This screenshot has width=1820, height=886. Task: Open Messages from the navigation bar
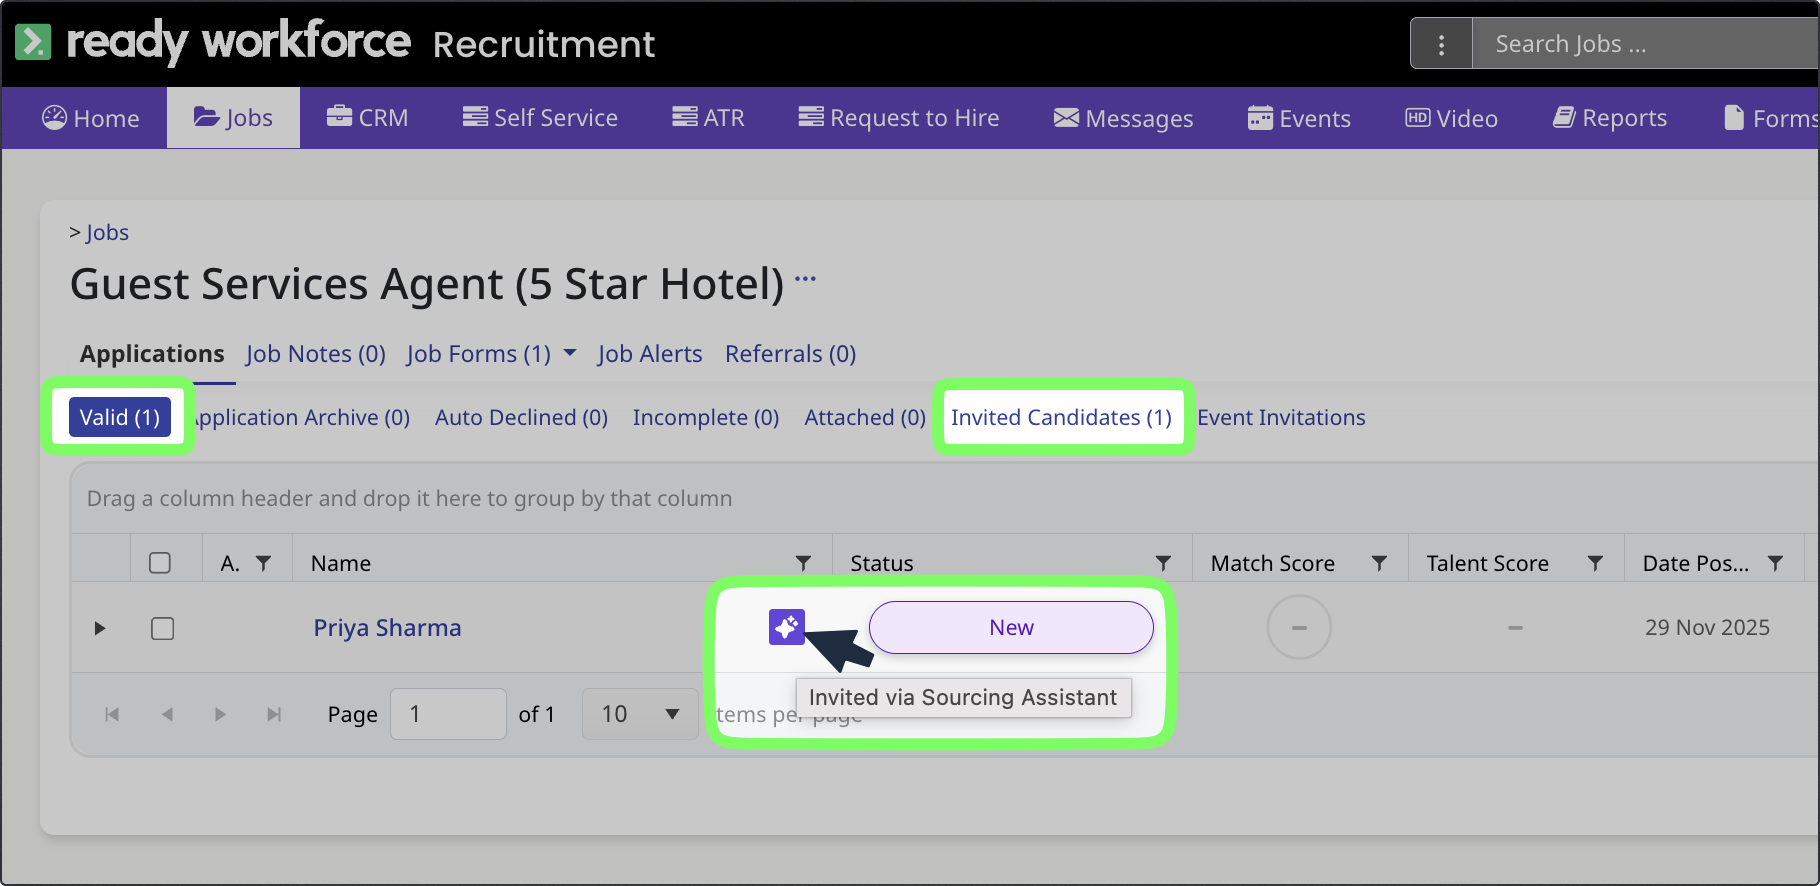1123,118
